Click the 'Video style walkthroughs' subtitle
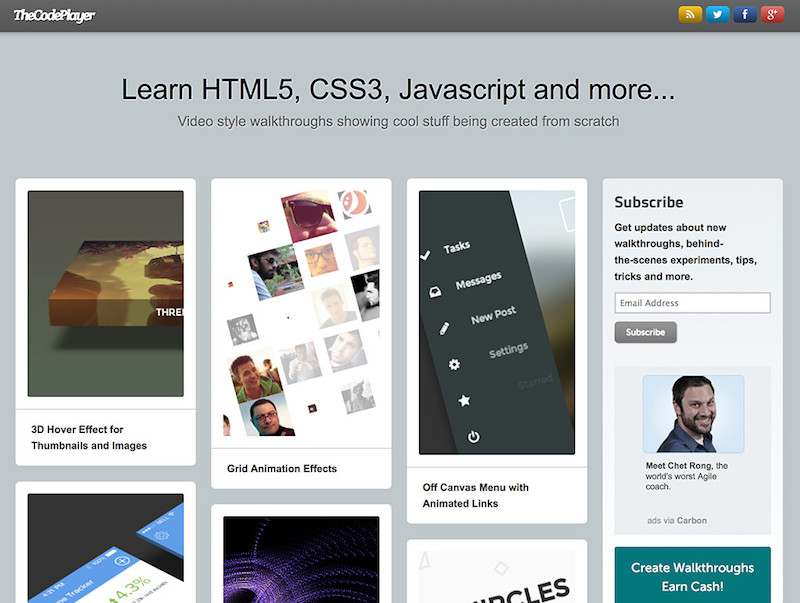The height and width of the screenshot is (603, 800). [x=398, y=121]
